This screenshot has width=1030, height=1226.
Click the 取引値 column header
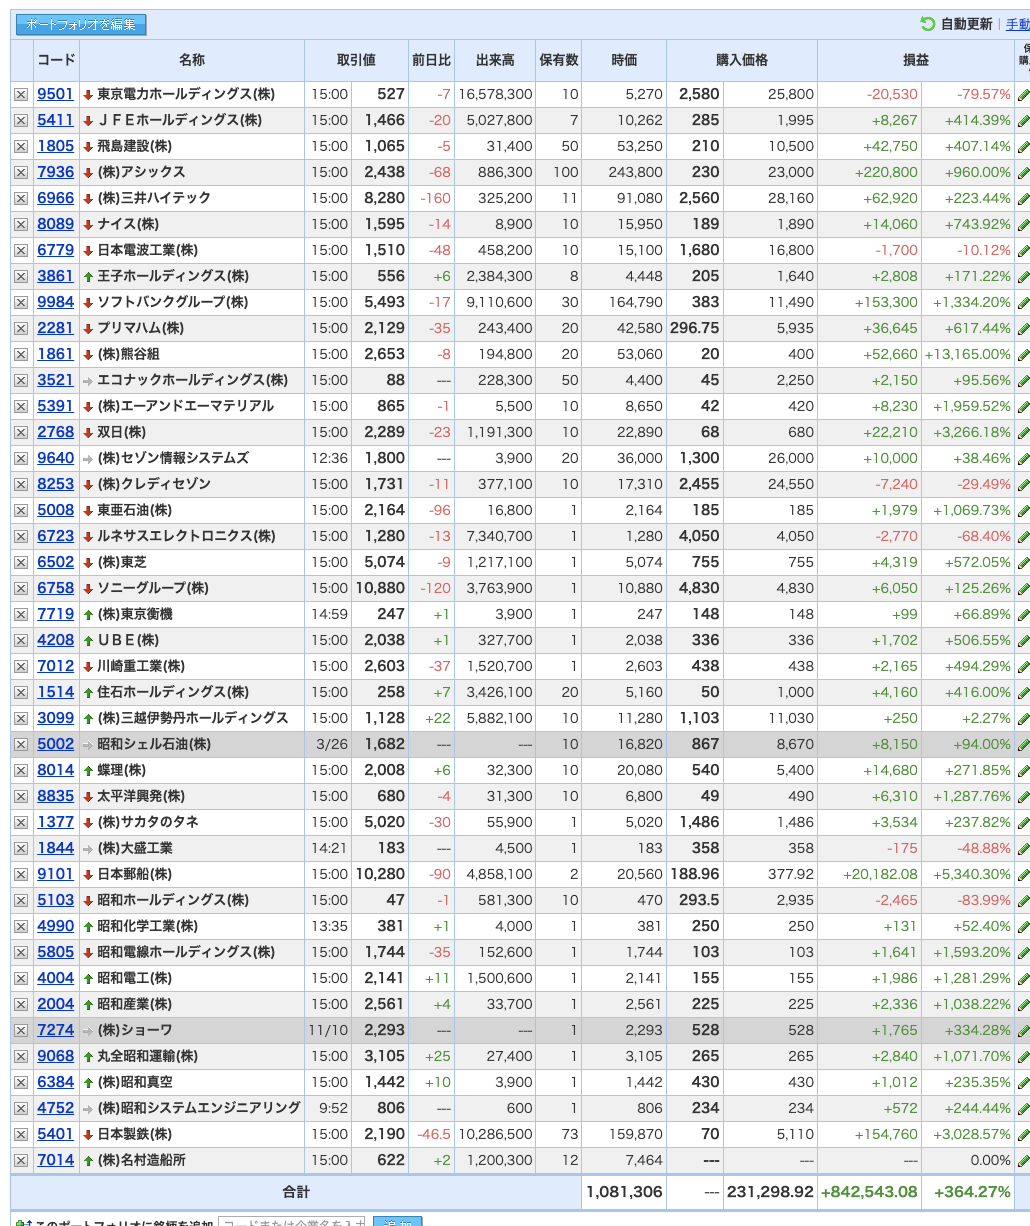coord(356,60)
